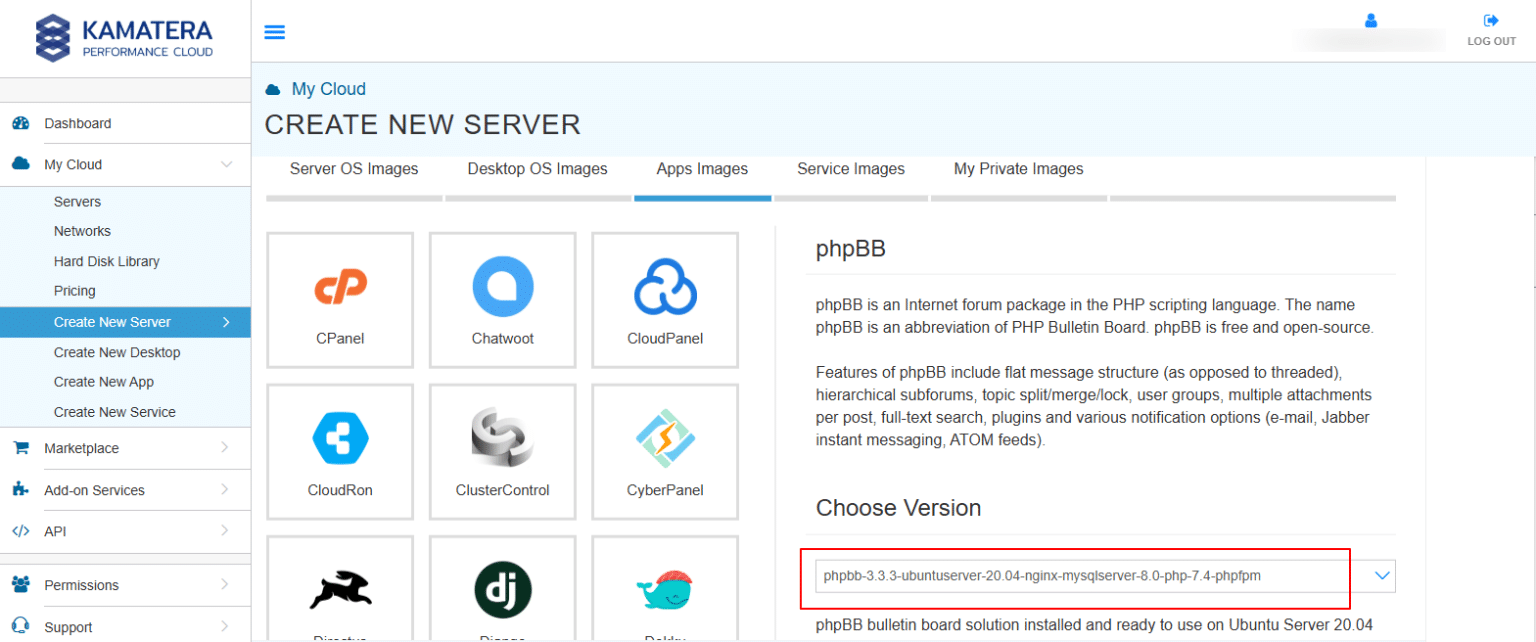The width and height of the screenshot is (1536, 642).
Task: Click the Support headset icon
Action: [x=20, y=627]
